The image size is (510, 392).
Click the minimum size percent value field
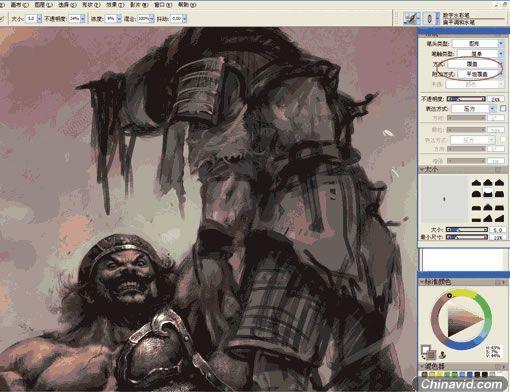coord(497,237)
